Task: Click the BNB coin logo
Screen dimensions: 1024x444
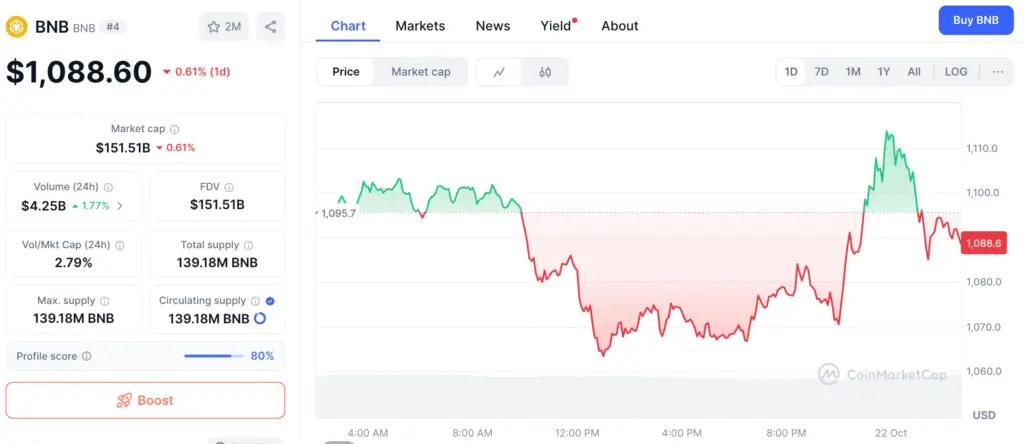Action: (17, 26)
